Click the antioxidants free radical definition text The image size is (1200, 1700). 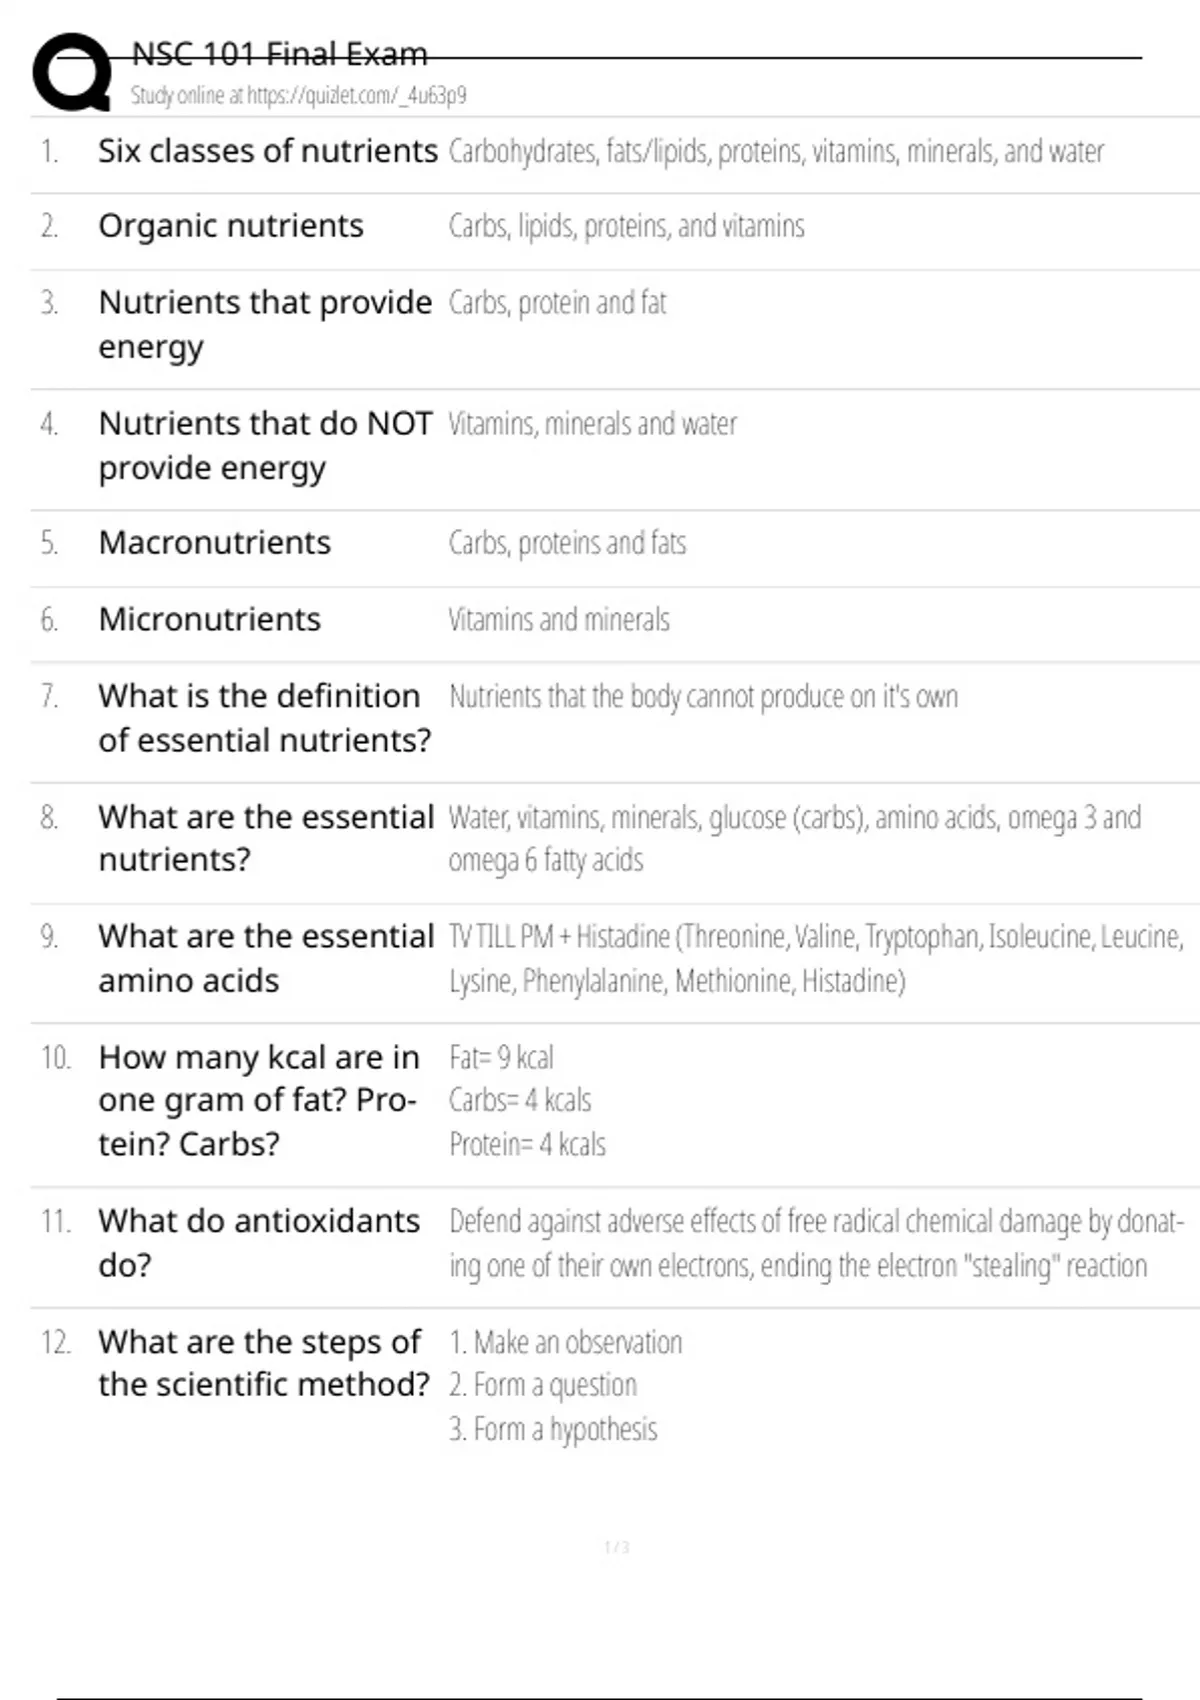click(x=815, y=1243)
